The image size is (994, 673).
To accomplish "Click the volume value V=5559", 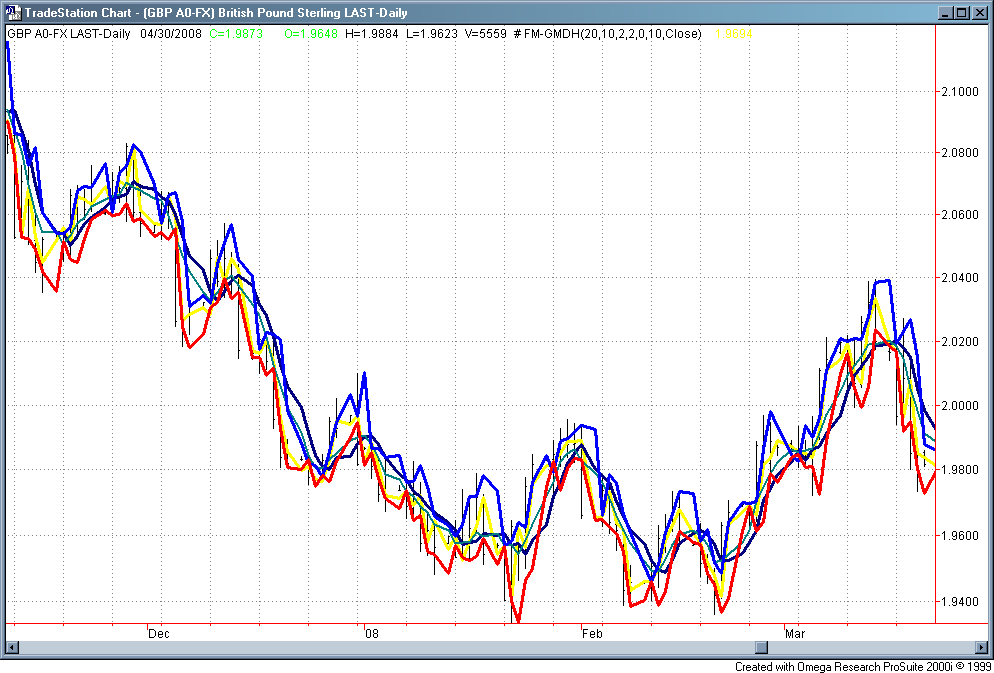I will pos(485,34).
